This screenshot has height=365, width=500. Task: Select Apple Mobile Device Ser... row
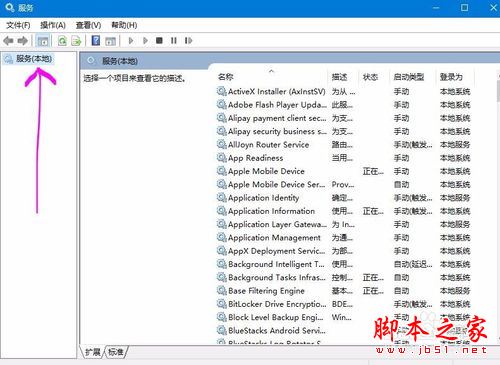[343, 184]
